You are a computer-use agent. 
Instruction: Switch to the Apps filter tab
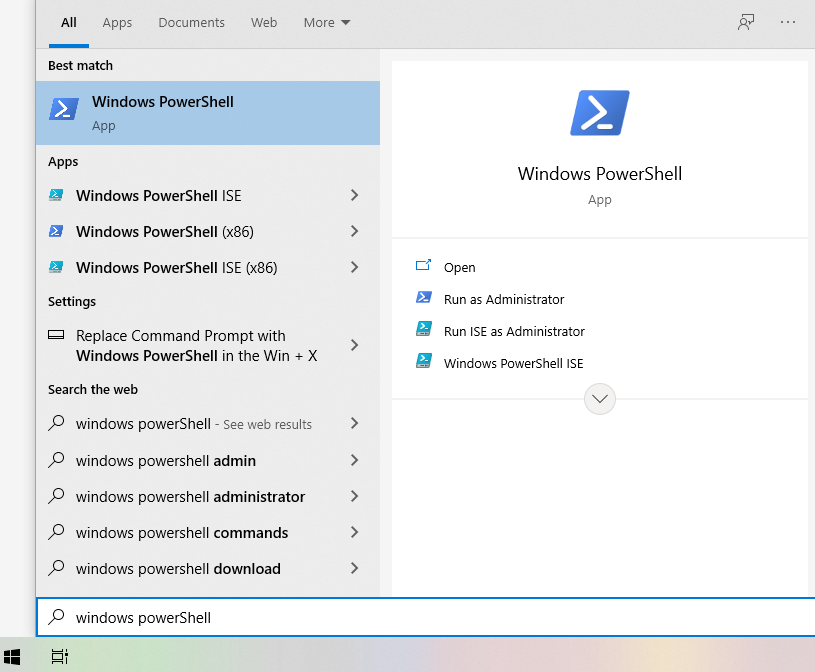tap(117, 22)
